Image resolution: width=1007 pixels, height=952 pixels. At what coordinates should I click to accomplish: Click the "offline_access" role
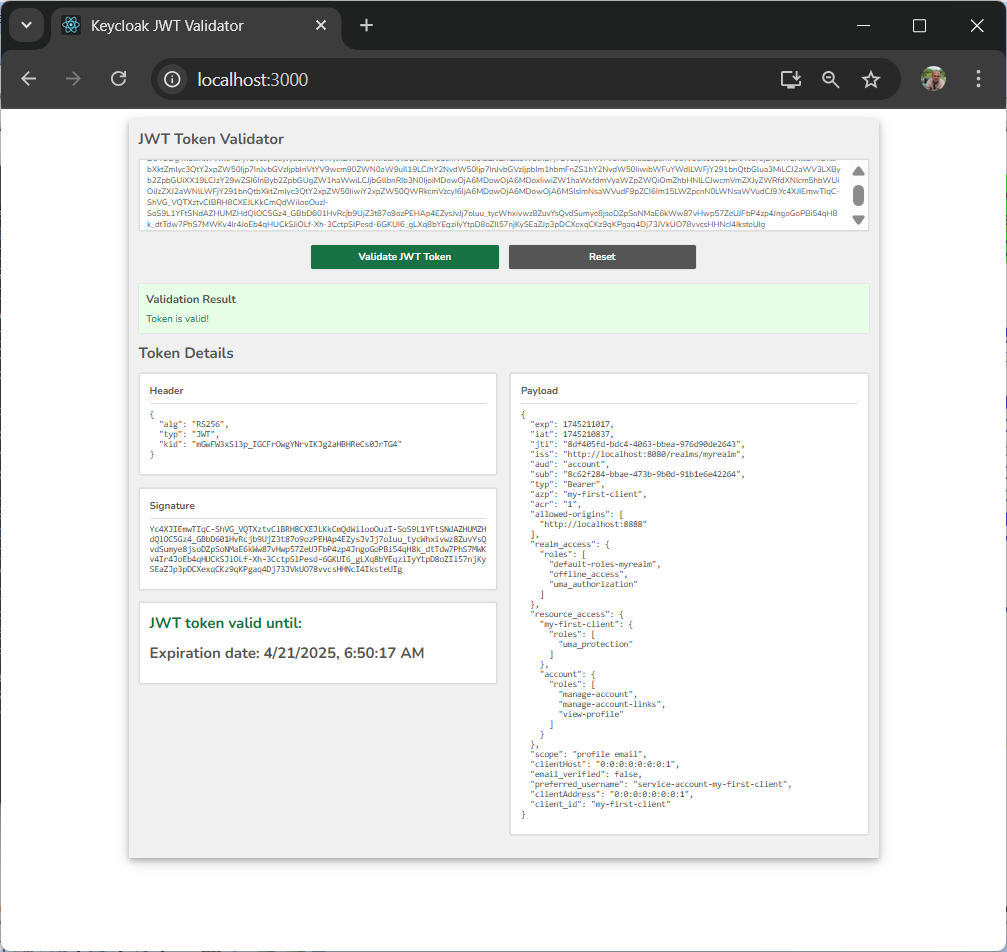(x=586, y=574)
